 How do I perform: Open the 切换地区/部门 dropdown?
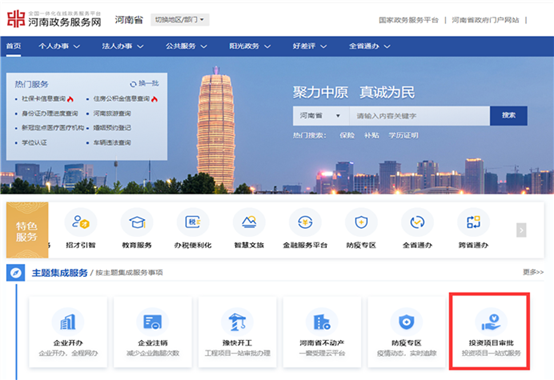(x=180, y=20)
